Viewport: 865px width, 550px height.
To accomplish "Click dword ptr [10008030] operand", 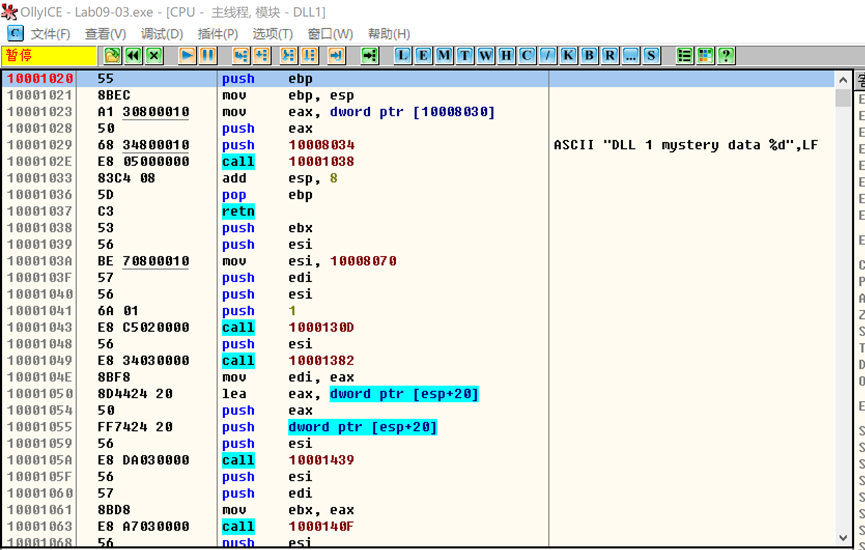I will click(x=412, y=112).
